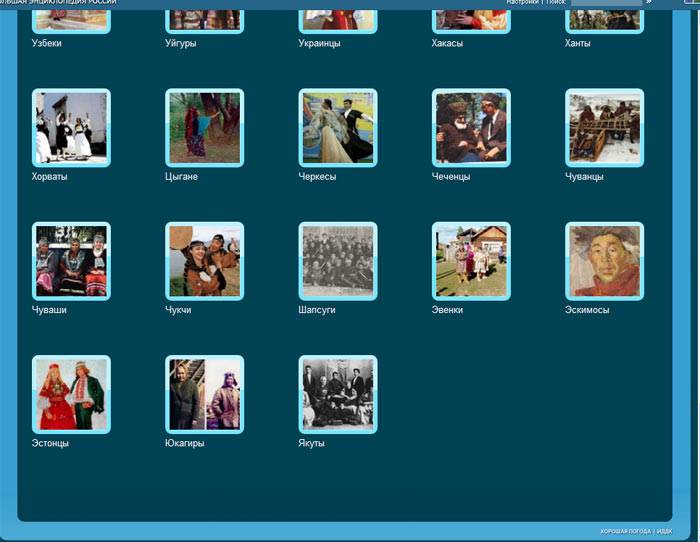This screenshot has width=700, height=542.
Task: Open the Хакасы link
Action: (447, 43)
